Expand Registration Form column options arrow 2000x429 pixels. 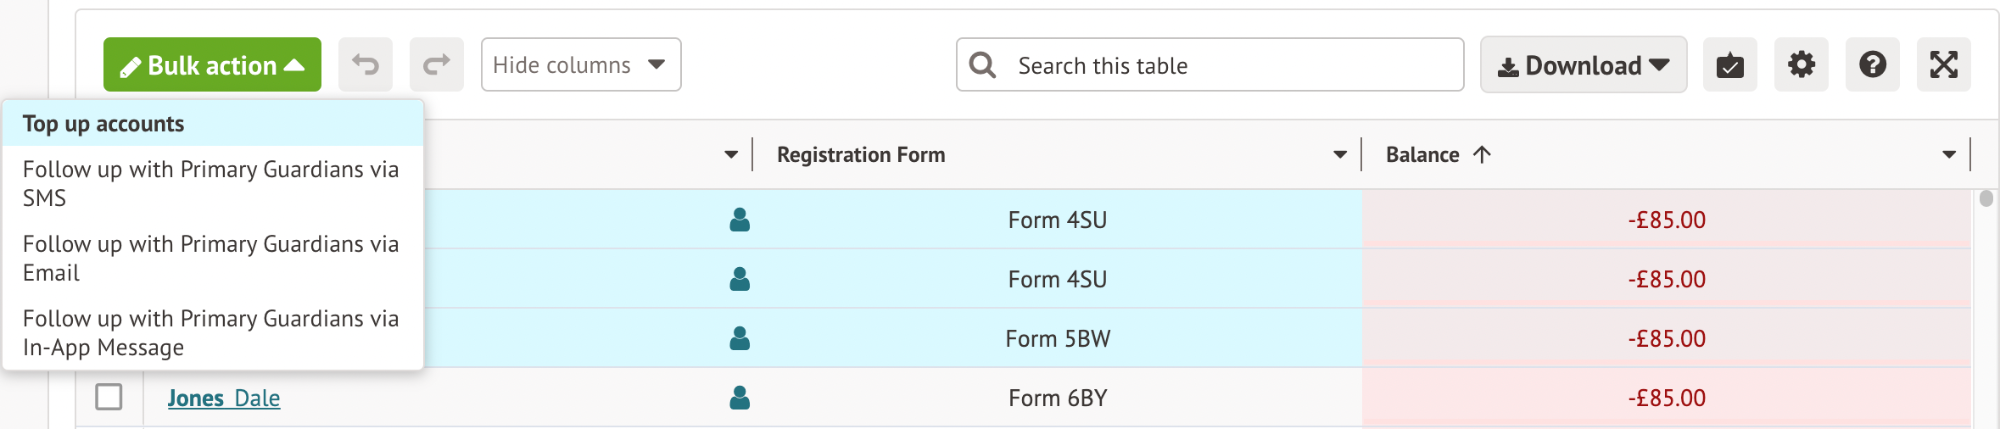[1340, 155]
